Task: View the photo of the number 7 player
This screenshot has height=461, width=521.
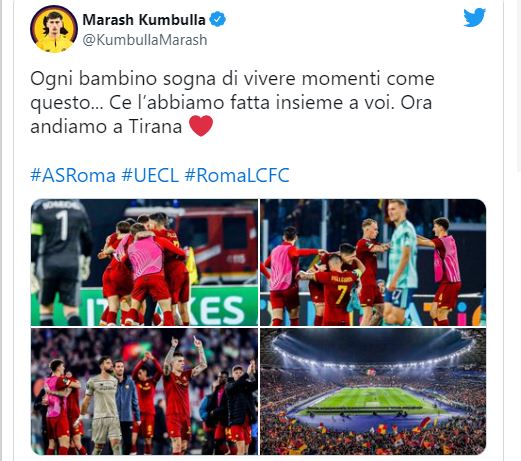Action: click(373, 262)
